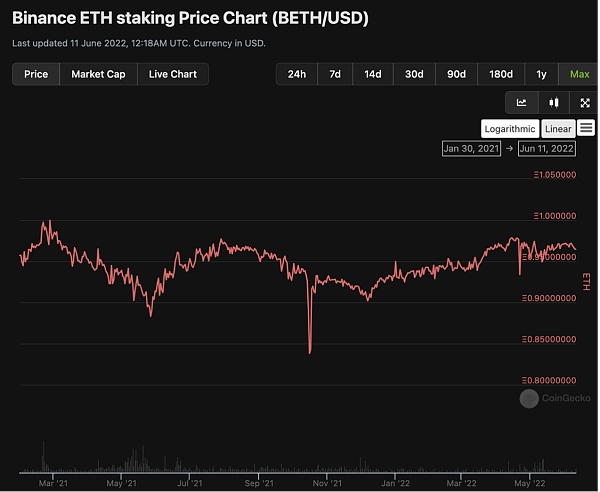
Task: Open the Live Chart tab
Action: 173,74
